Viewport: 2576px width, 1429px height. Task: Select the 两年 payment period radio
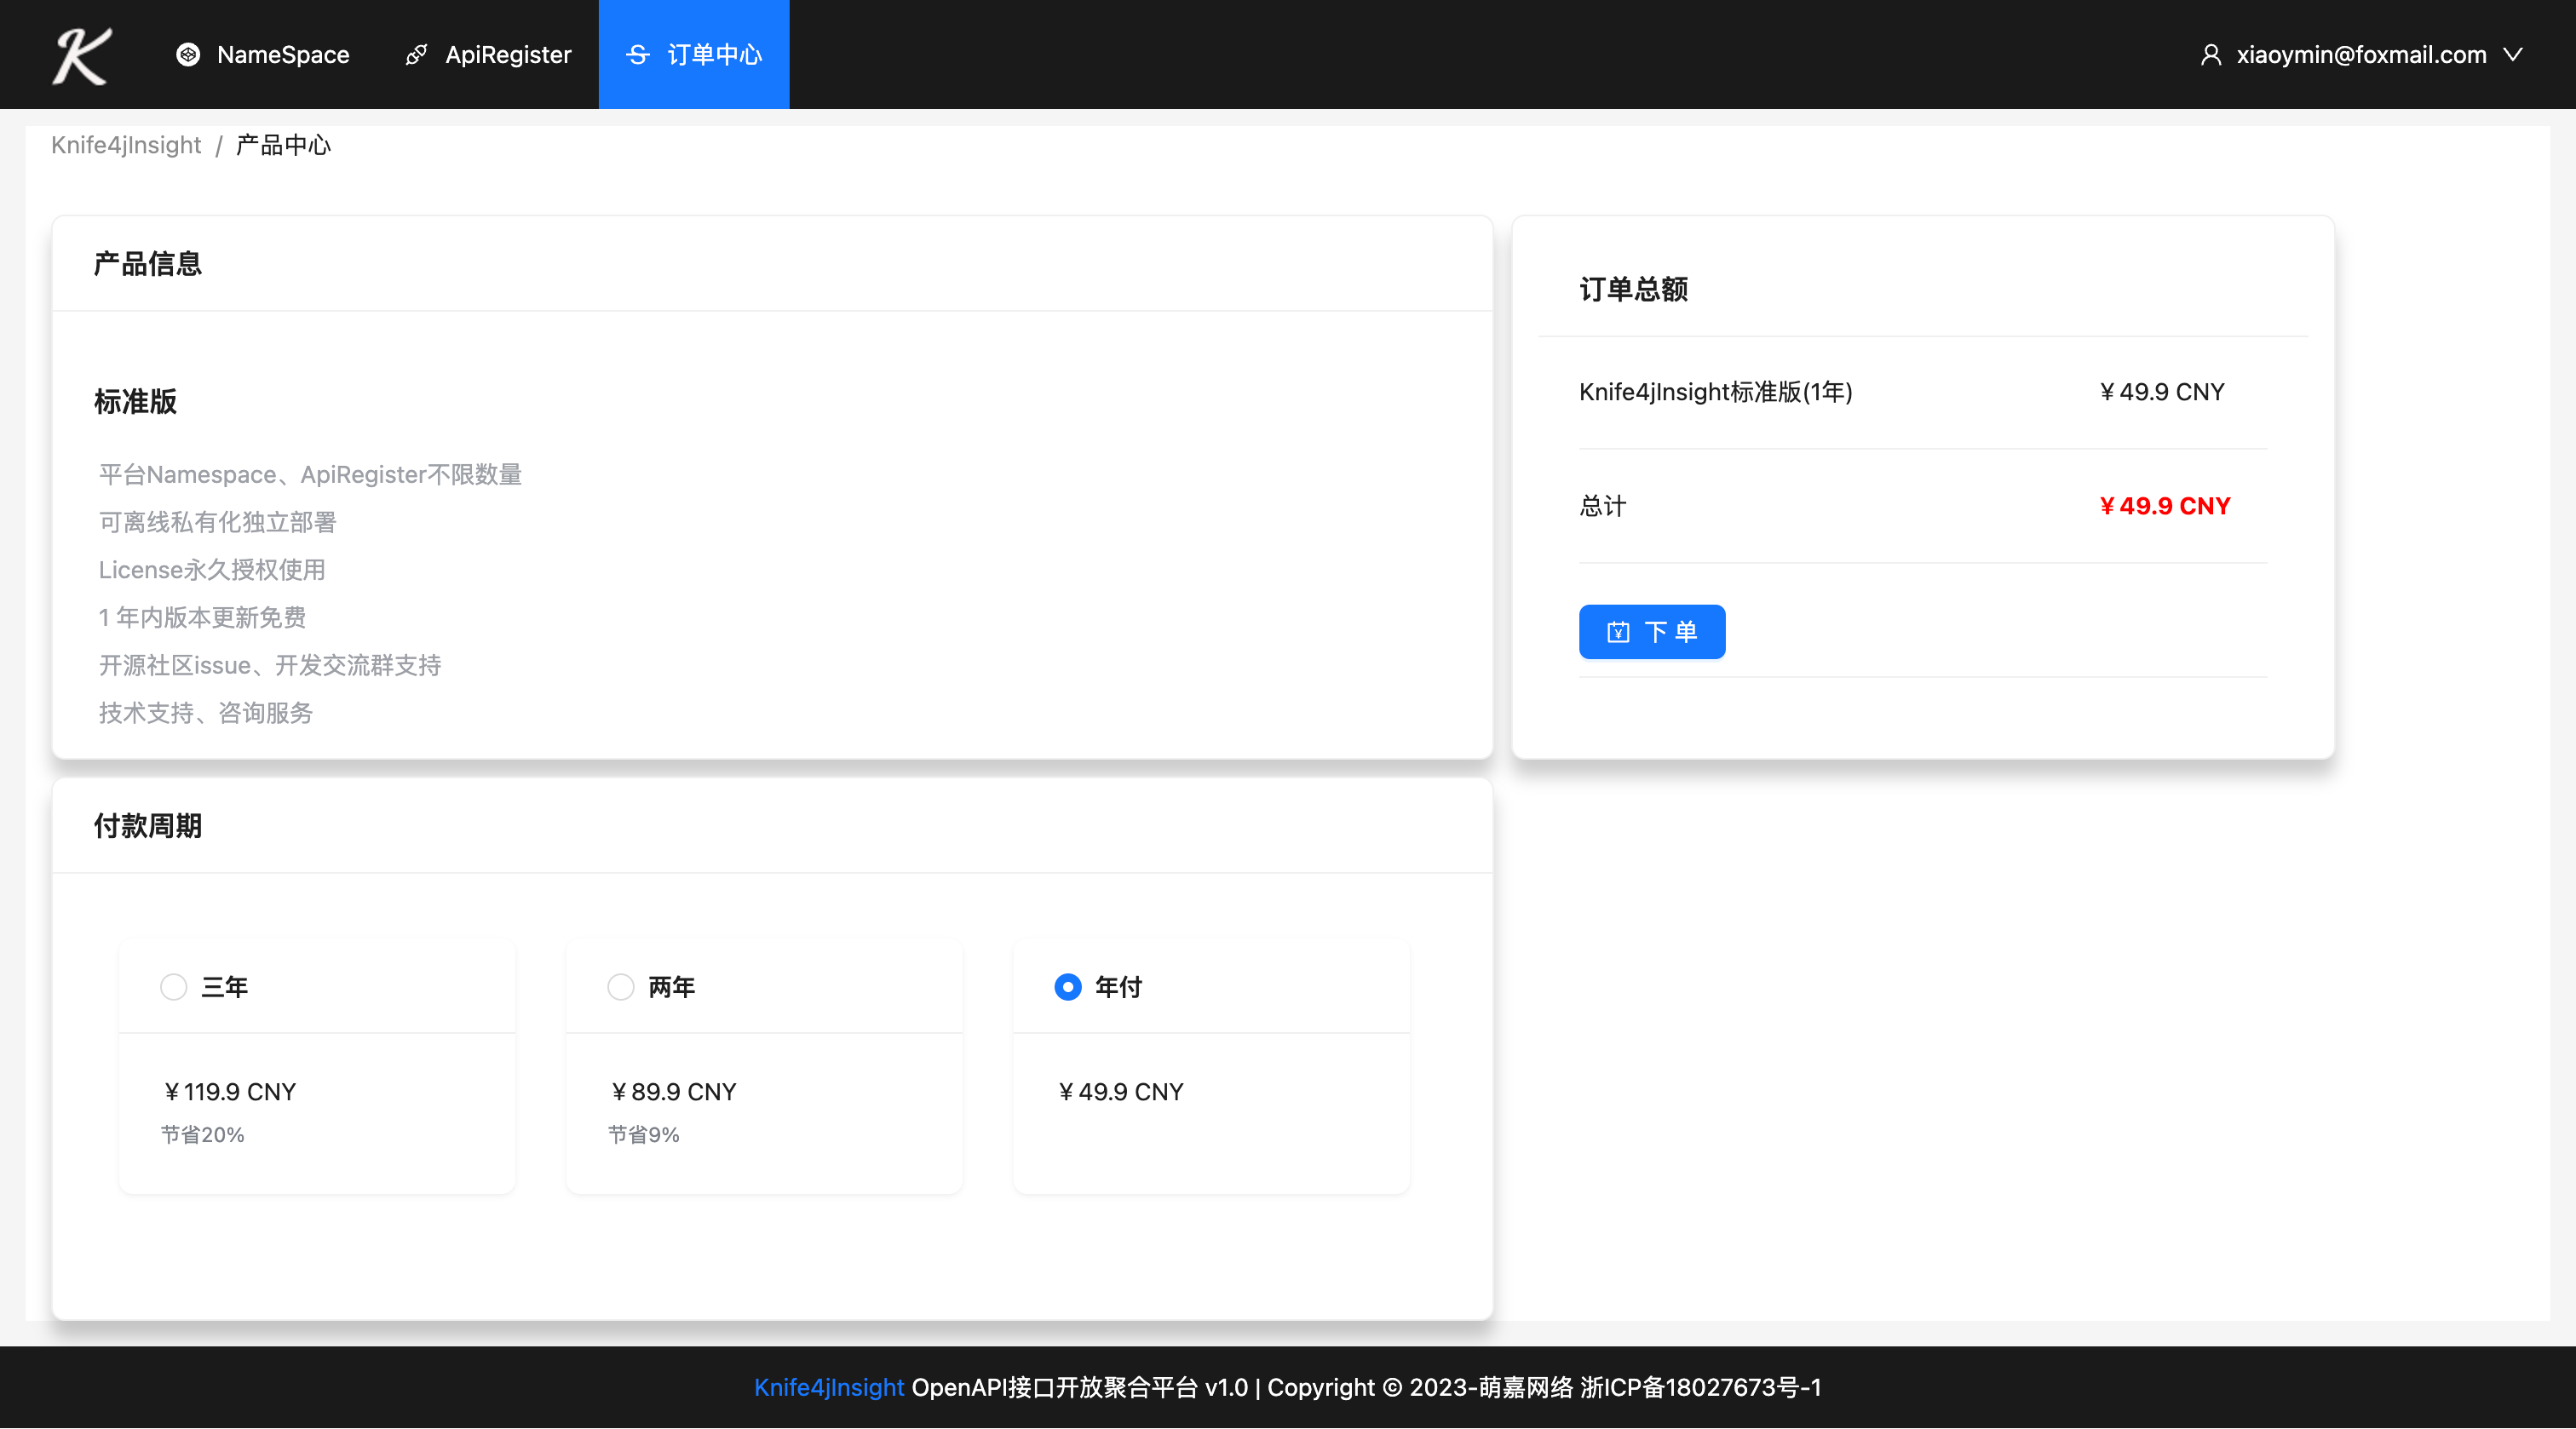(621, 987)
